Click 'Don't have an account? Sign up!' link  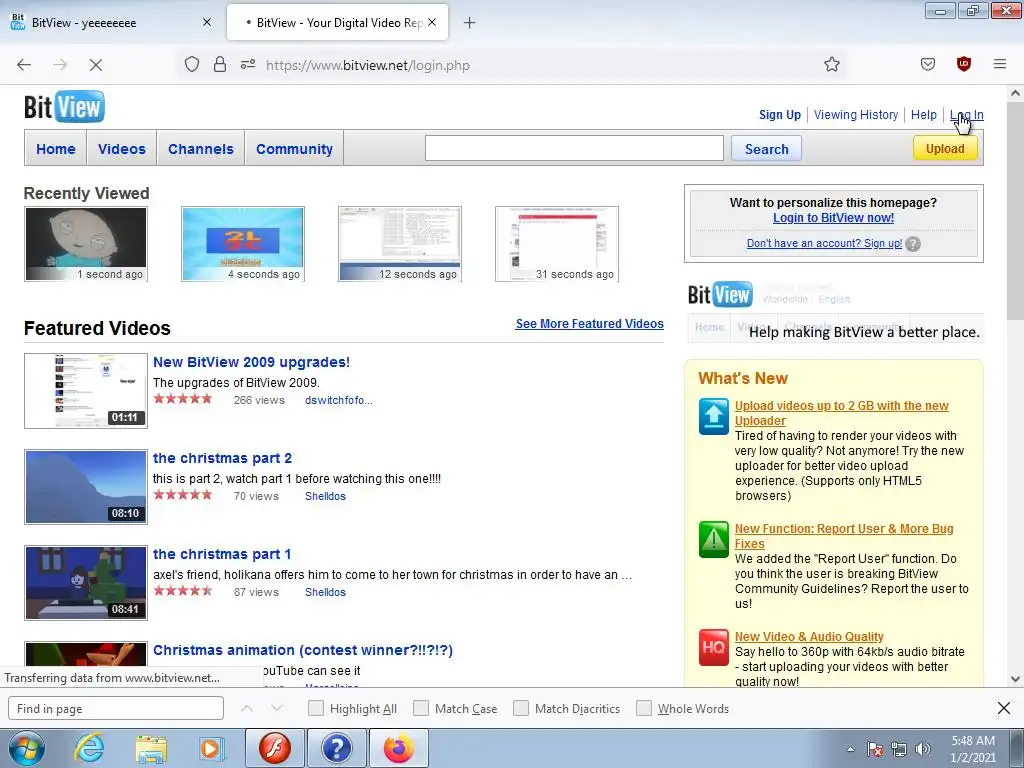(824, 244)
